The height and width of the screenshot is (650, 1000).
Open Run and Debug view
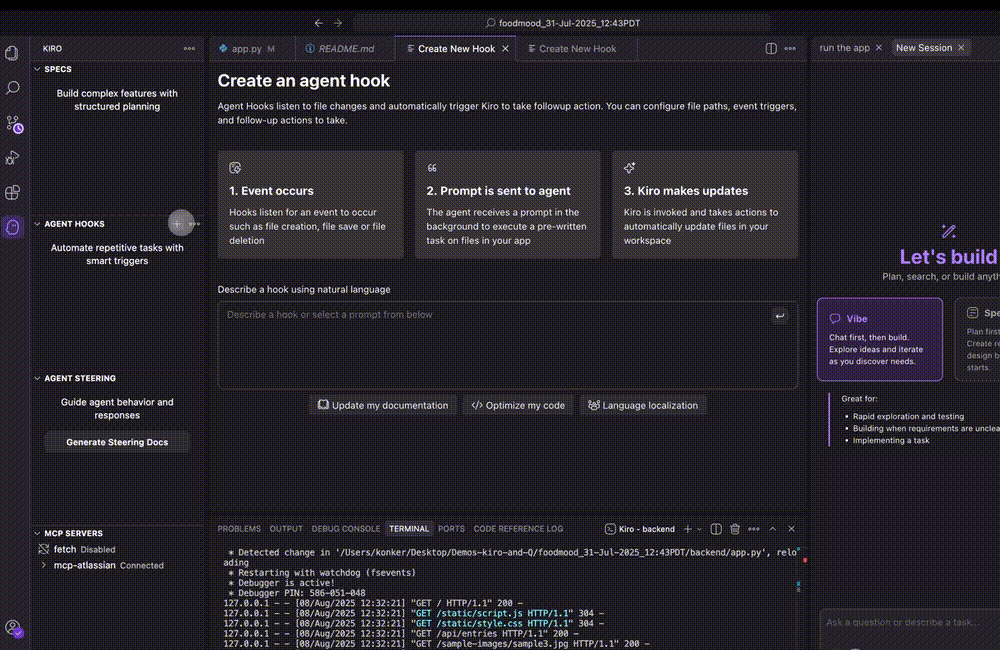(13, 158)
